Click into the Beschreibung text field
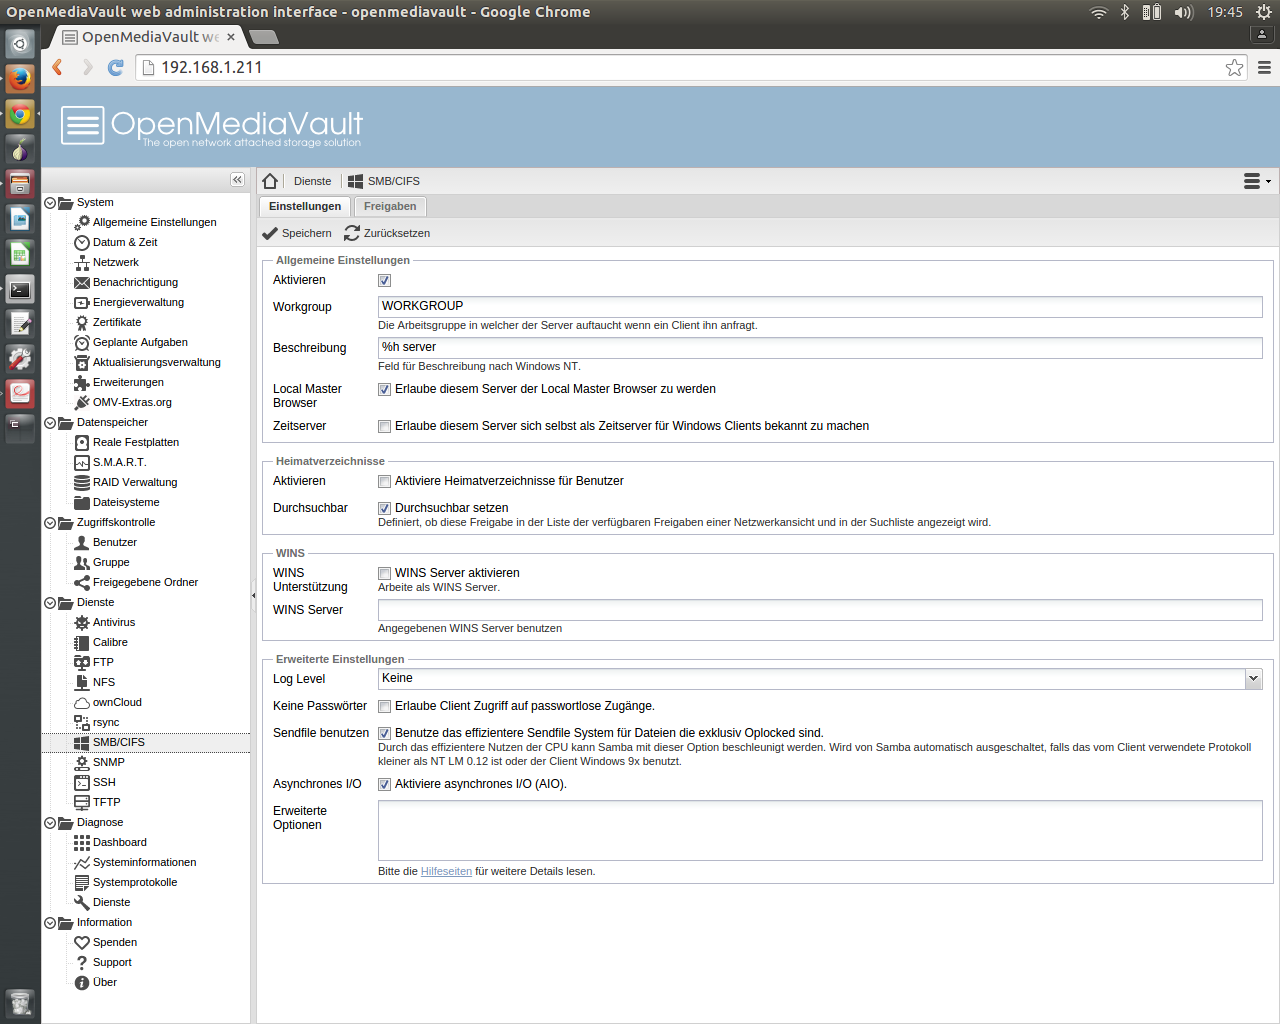 click(x=820, y=347)
